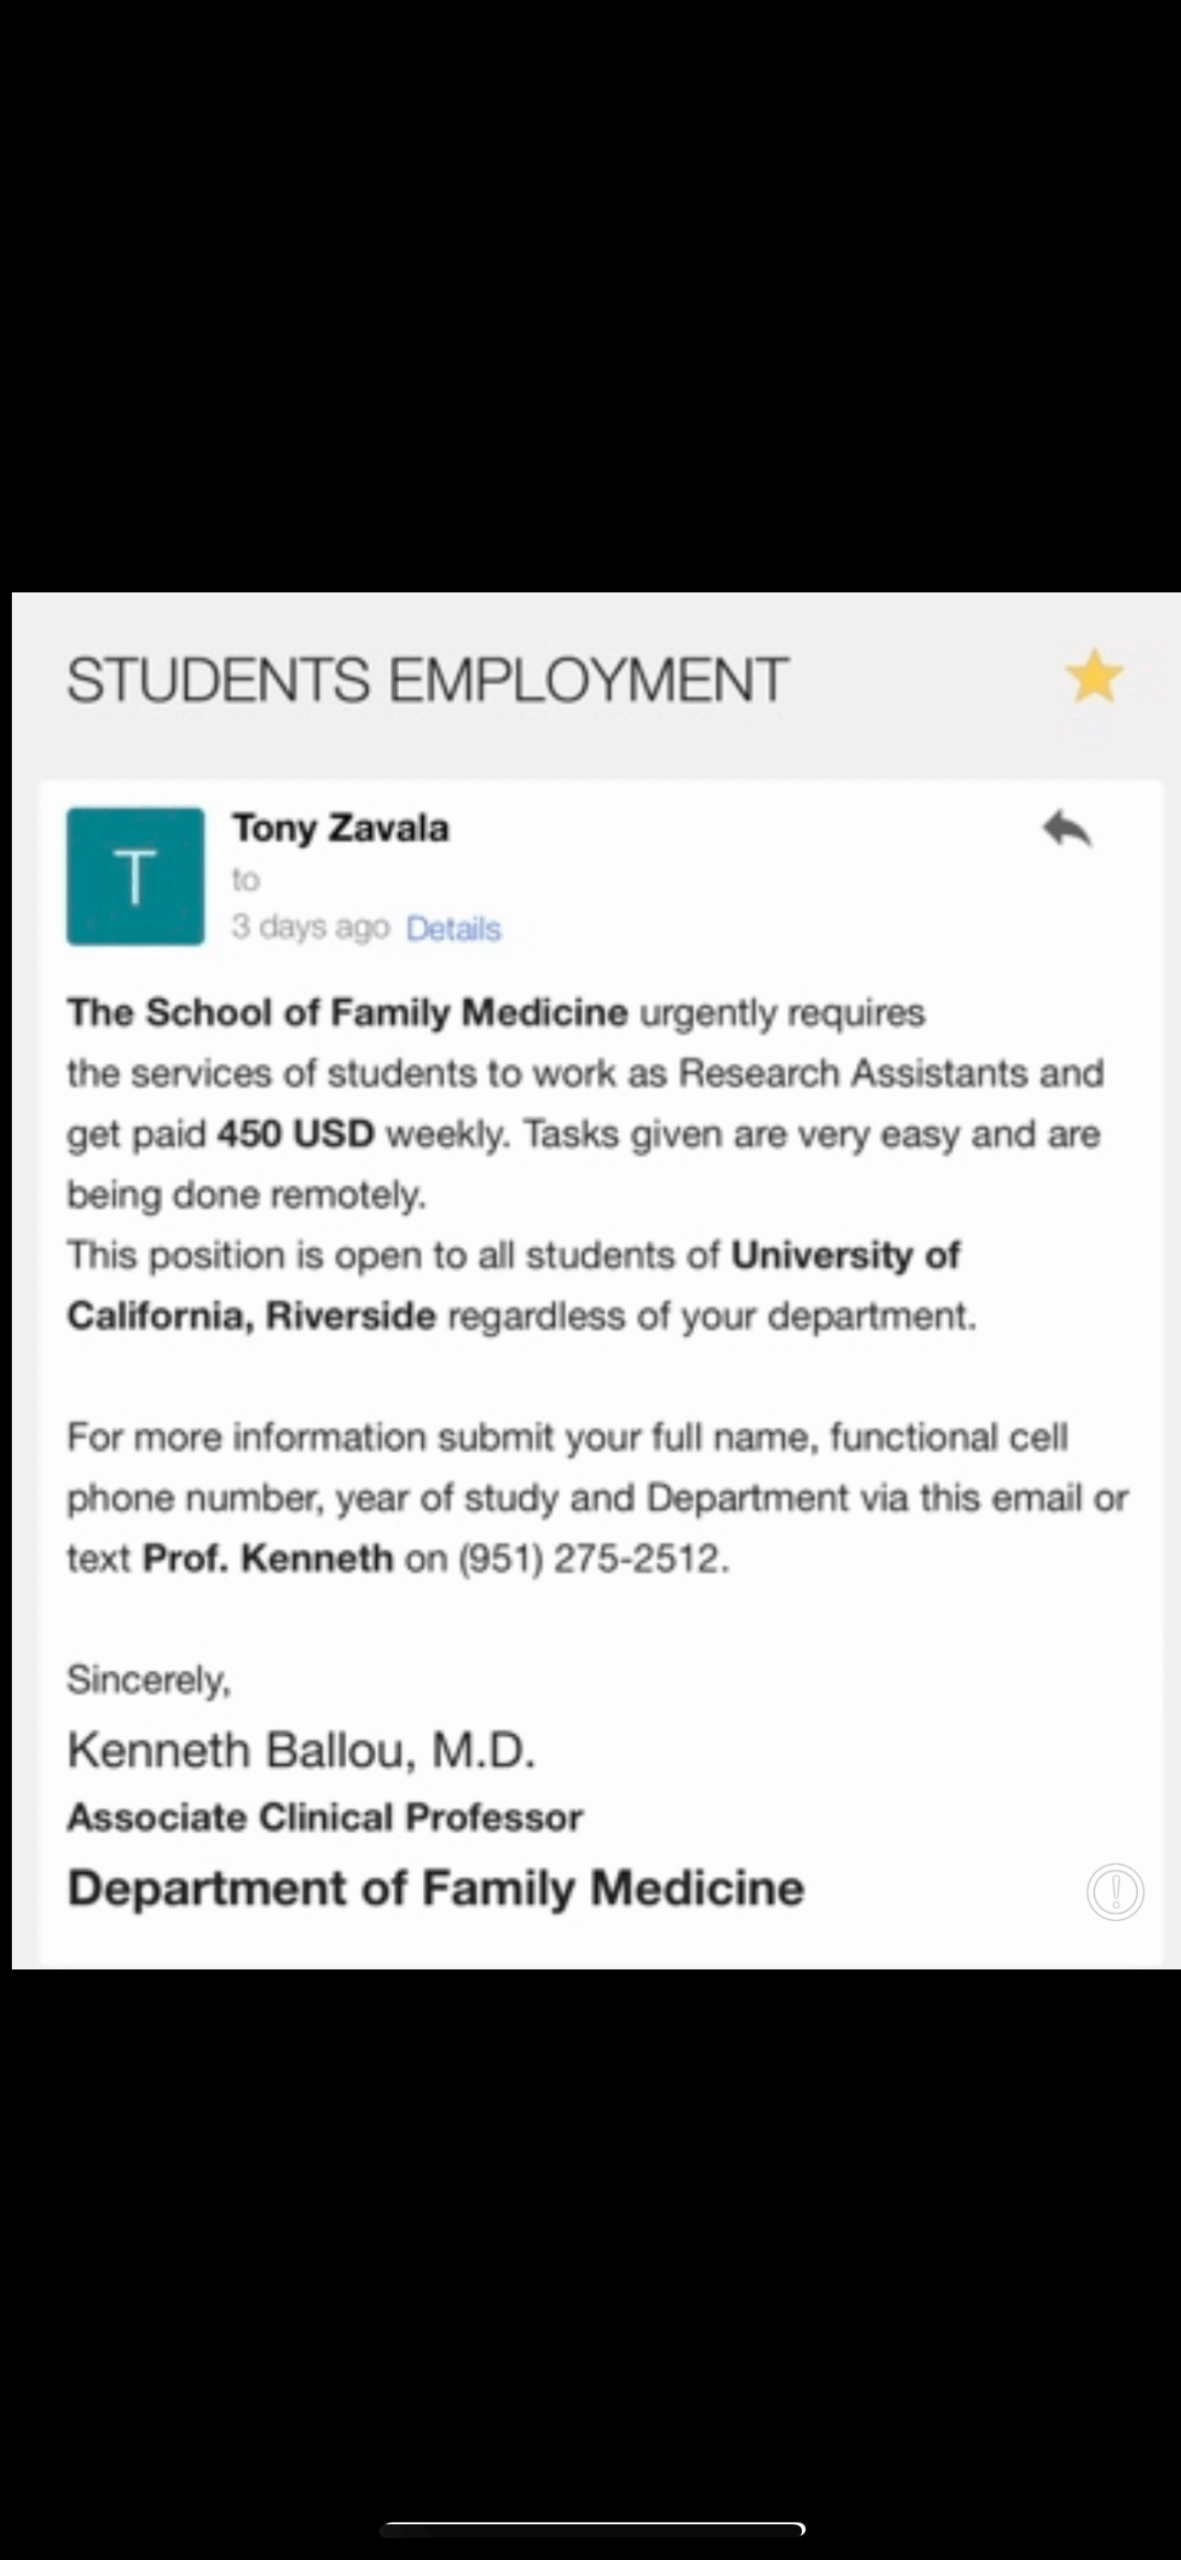The width and height of the screenshot is (1181, 2560).
Task: Click bold text "The School of Family Medicine"
Action: [x=347, y=1012]
